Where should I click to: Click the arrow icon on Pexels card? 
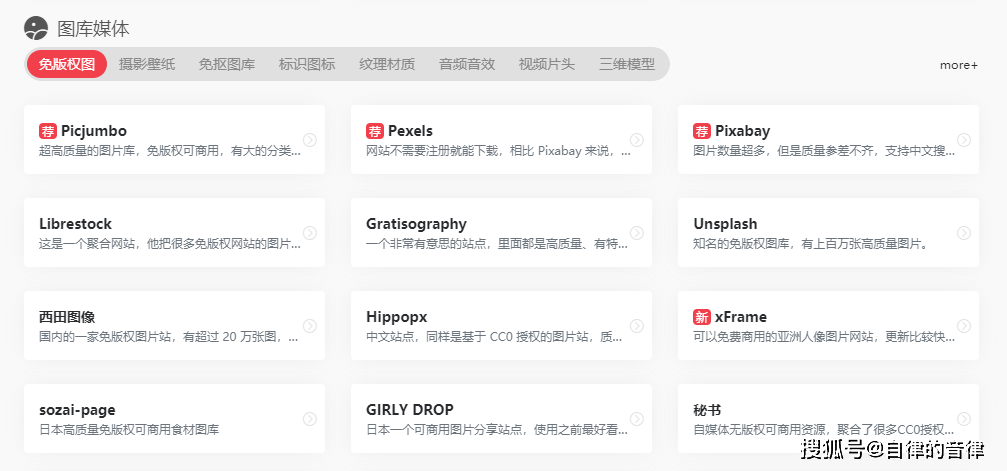pyautogui.click(x=636, y=140)
